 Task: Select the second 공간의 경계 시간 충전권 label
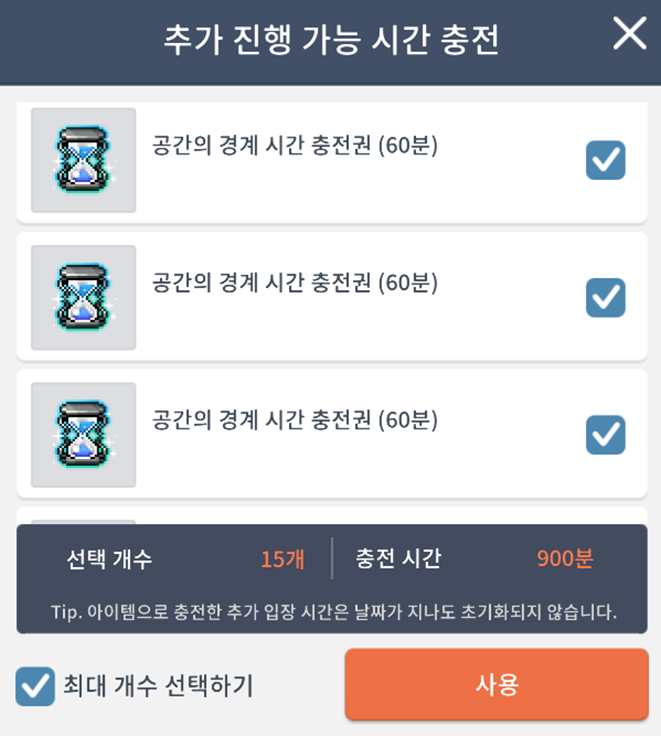pos(295,283)
